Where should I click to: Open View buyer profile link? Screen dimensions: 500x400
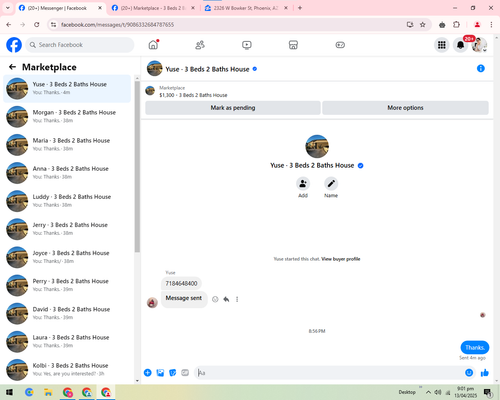[x=341, y=259]
